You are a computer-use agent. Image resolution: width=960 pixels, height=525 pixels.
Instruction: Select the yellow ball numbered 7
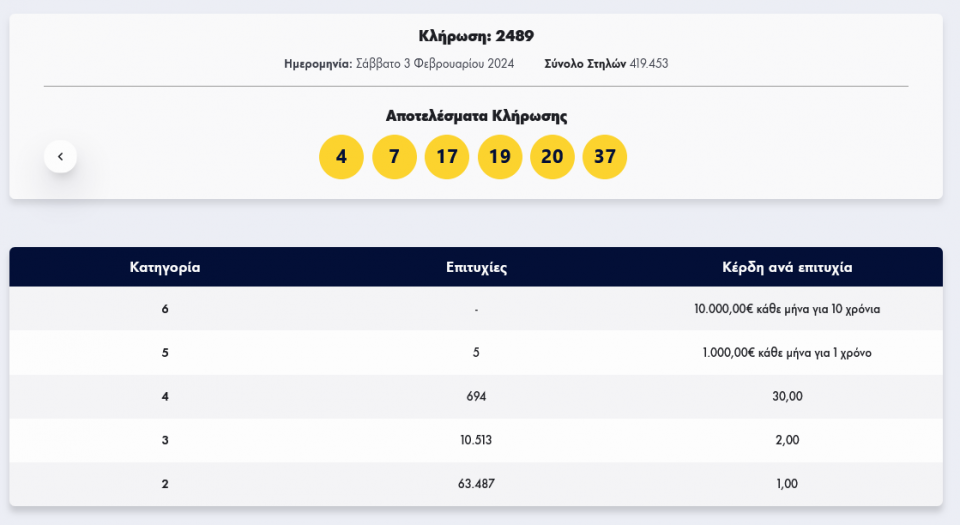394,157
